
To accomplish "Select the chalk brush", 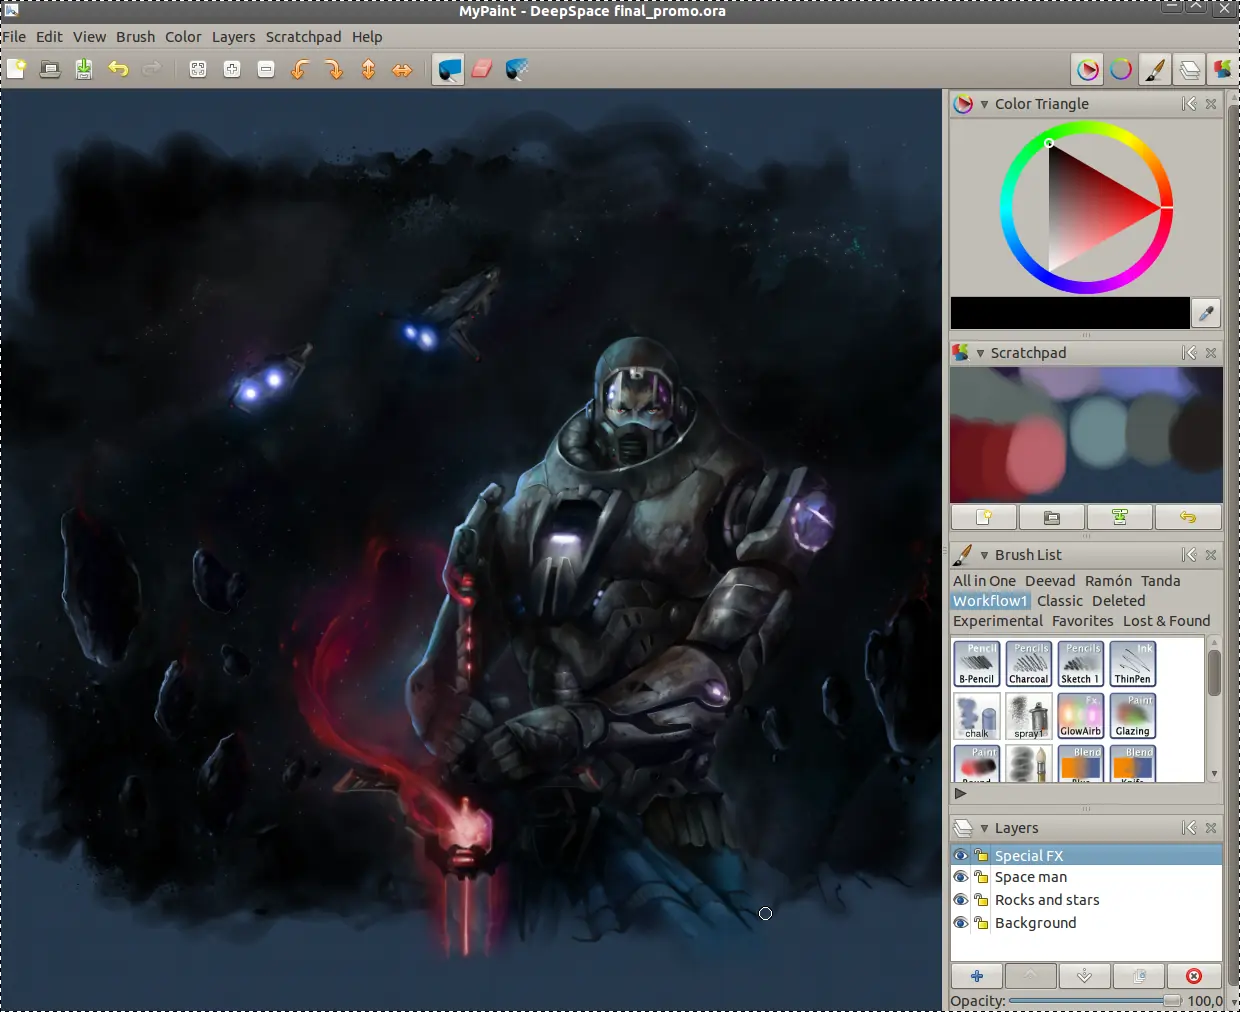I will (x=977, y=716).
